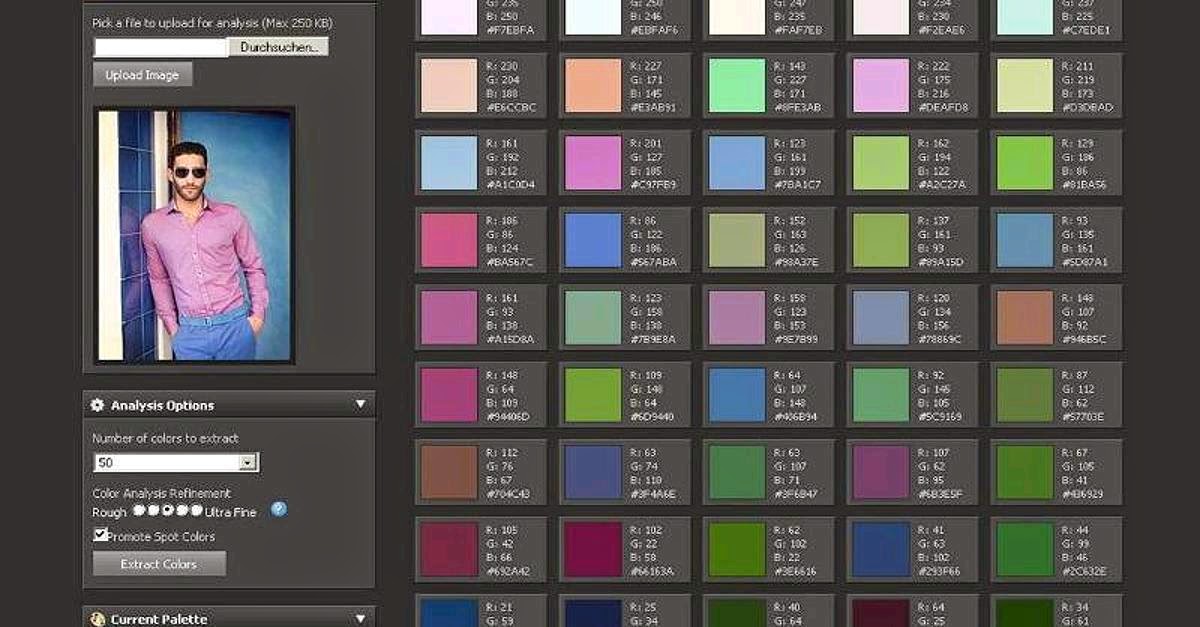Click the Number of colors to extract label
1200x627 pixels.
[165, 439]
